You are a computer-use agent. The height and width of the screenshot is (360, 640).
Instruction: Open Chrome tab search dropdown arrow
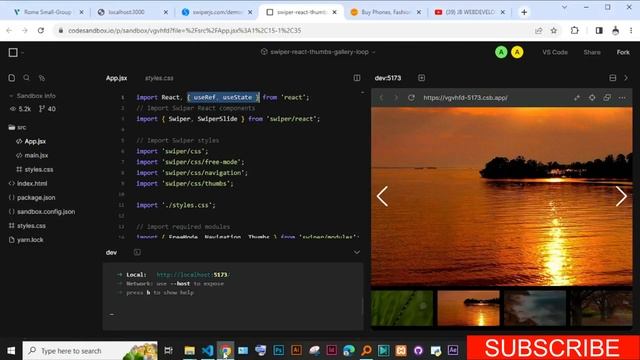pyautogui.click(x=564, y=7)
